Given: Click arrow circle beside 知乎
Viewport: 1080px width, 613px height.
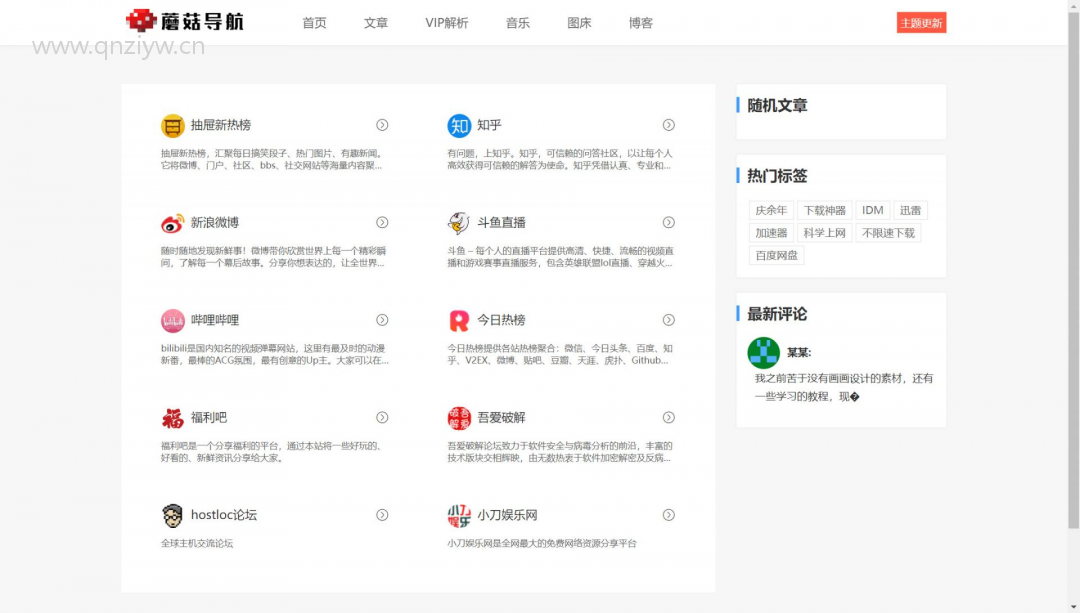Looking at the screenshot, I should click(669, 125).
